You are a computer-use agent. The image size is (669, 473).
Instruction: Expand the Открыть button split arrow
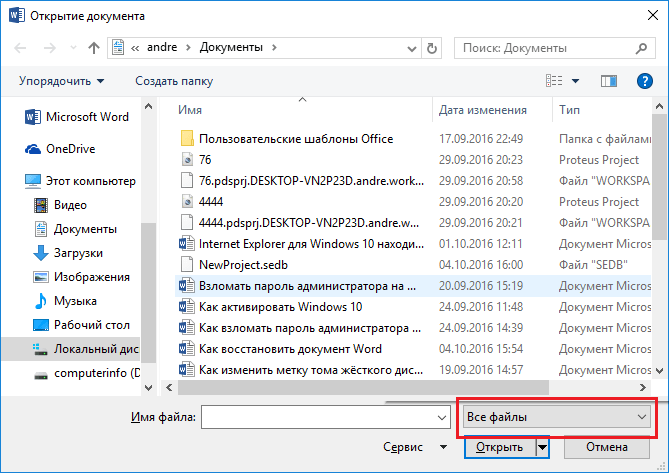[x=542, y=447]
